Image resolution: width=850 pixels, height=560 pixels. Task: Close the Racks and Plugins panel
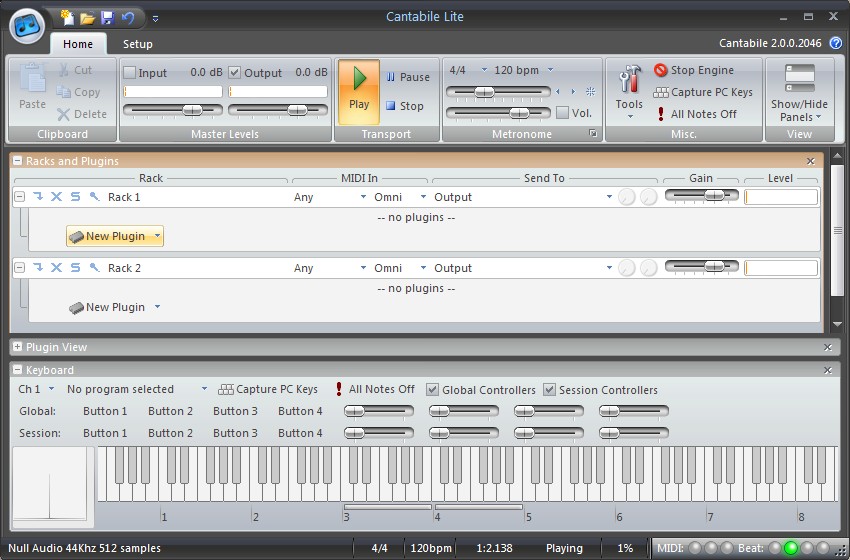click(x=810, y=161)
